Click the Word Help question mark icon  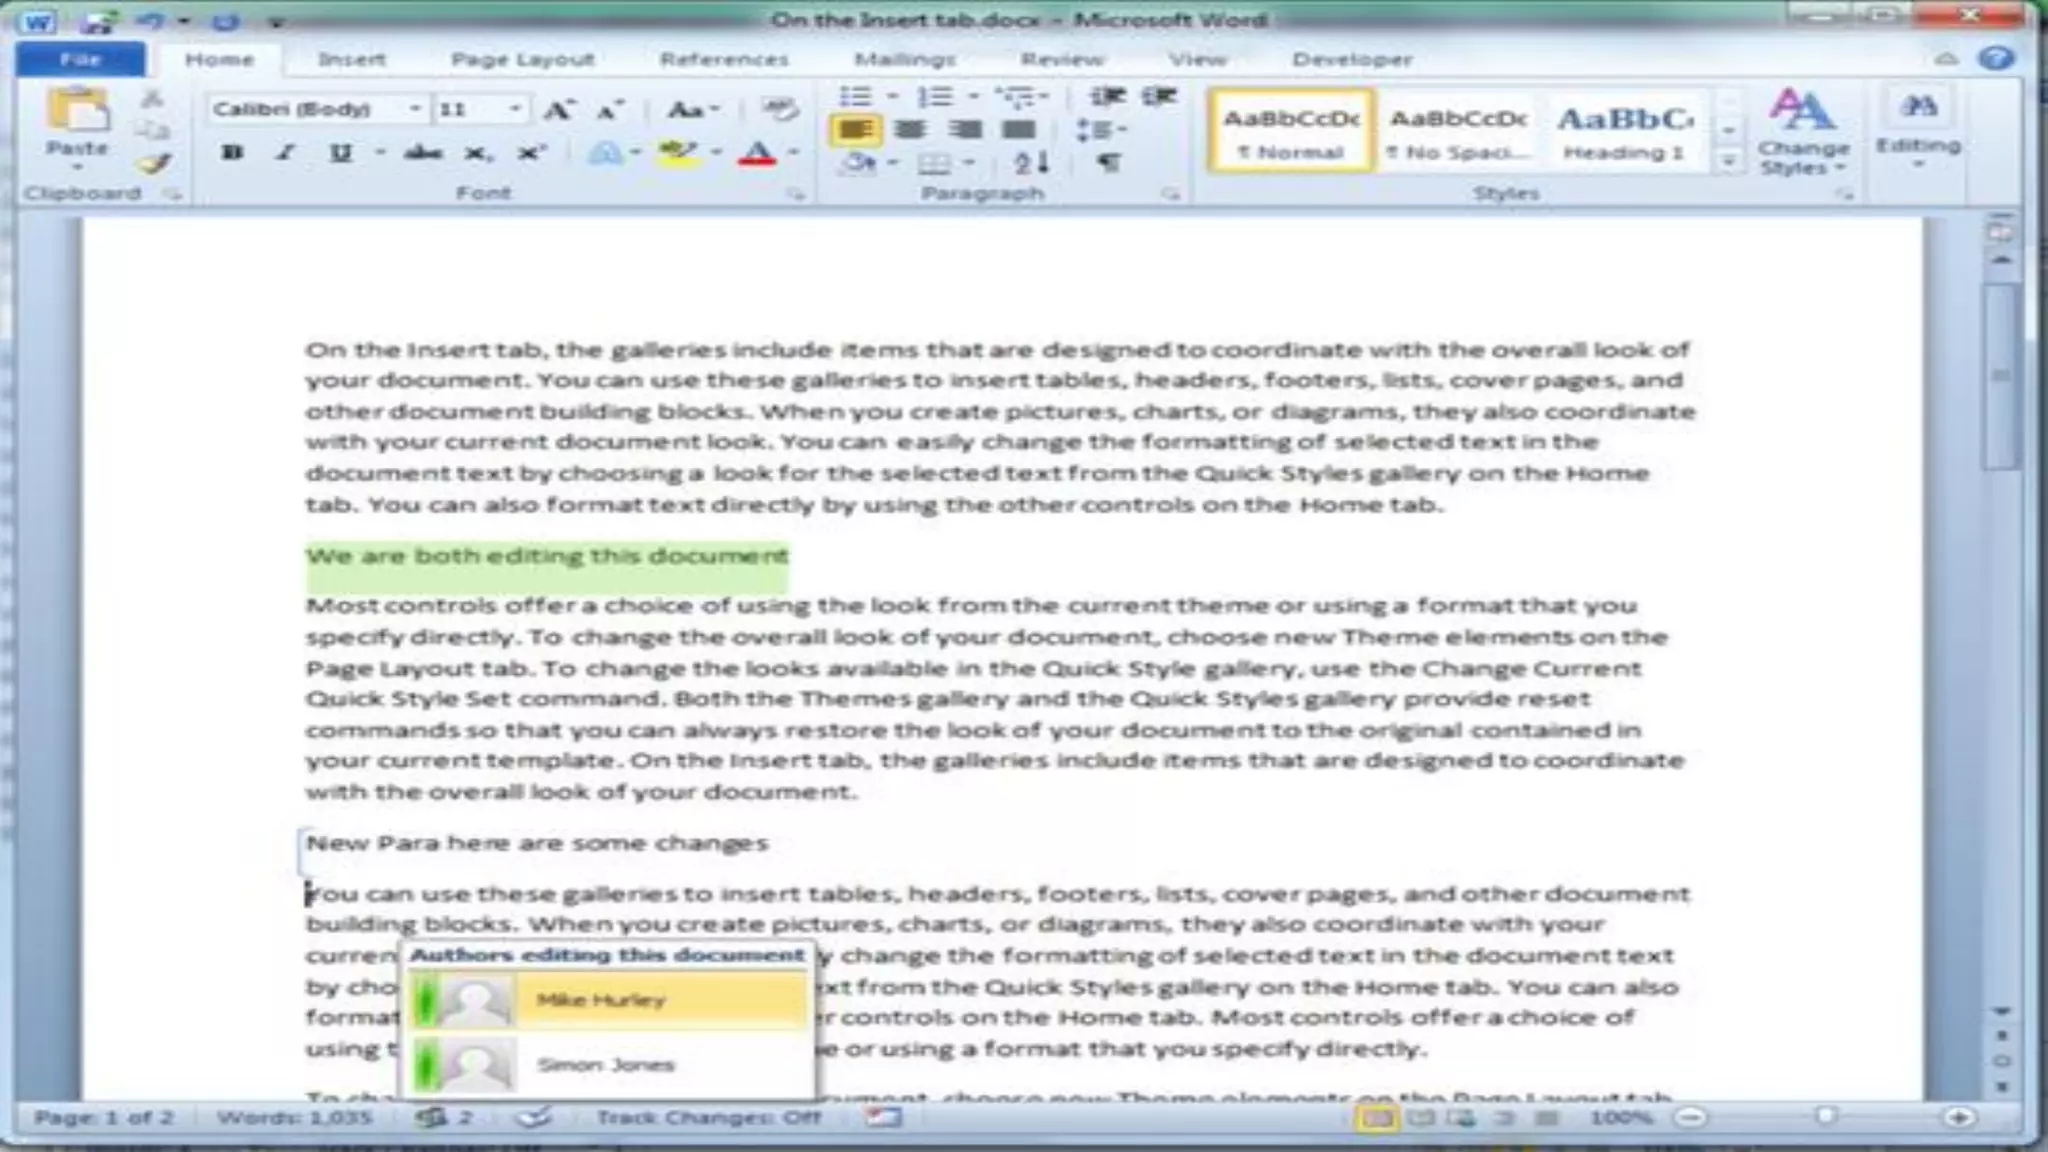(1996, 58)
